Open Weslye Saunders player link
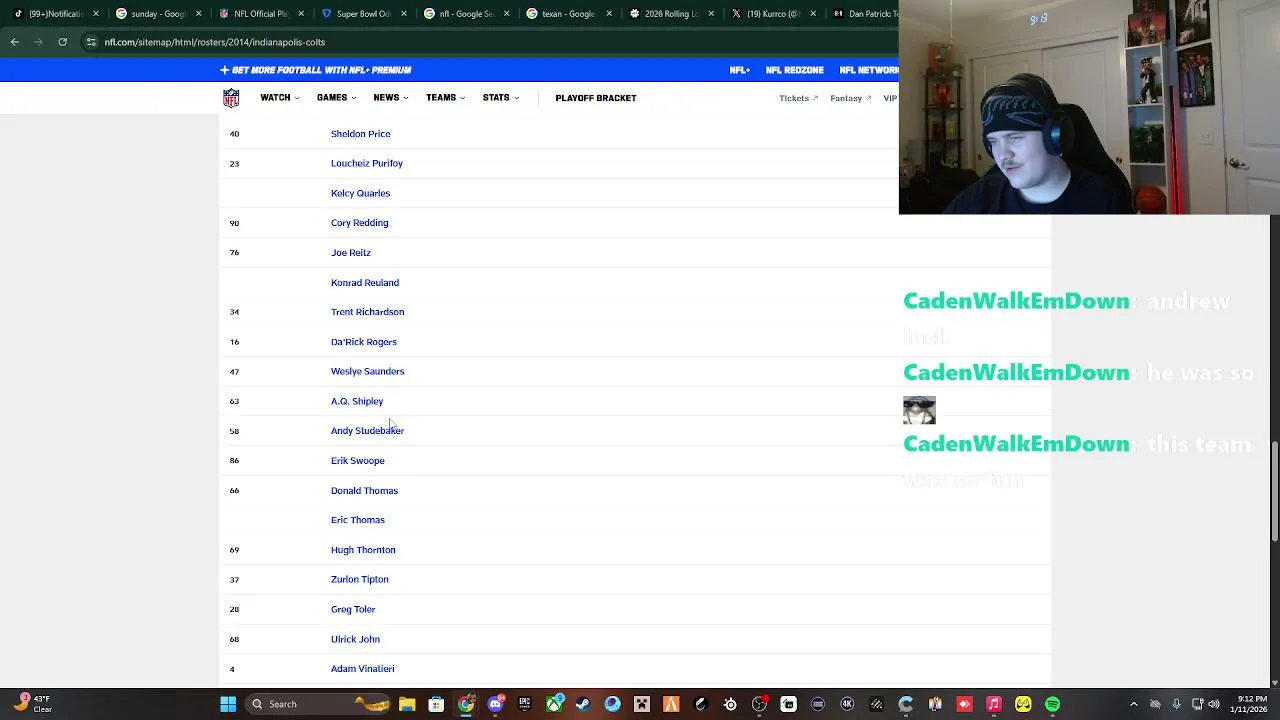Viewport: 1280px width, 720px height. tap(367, 371)
